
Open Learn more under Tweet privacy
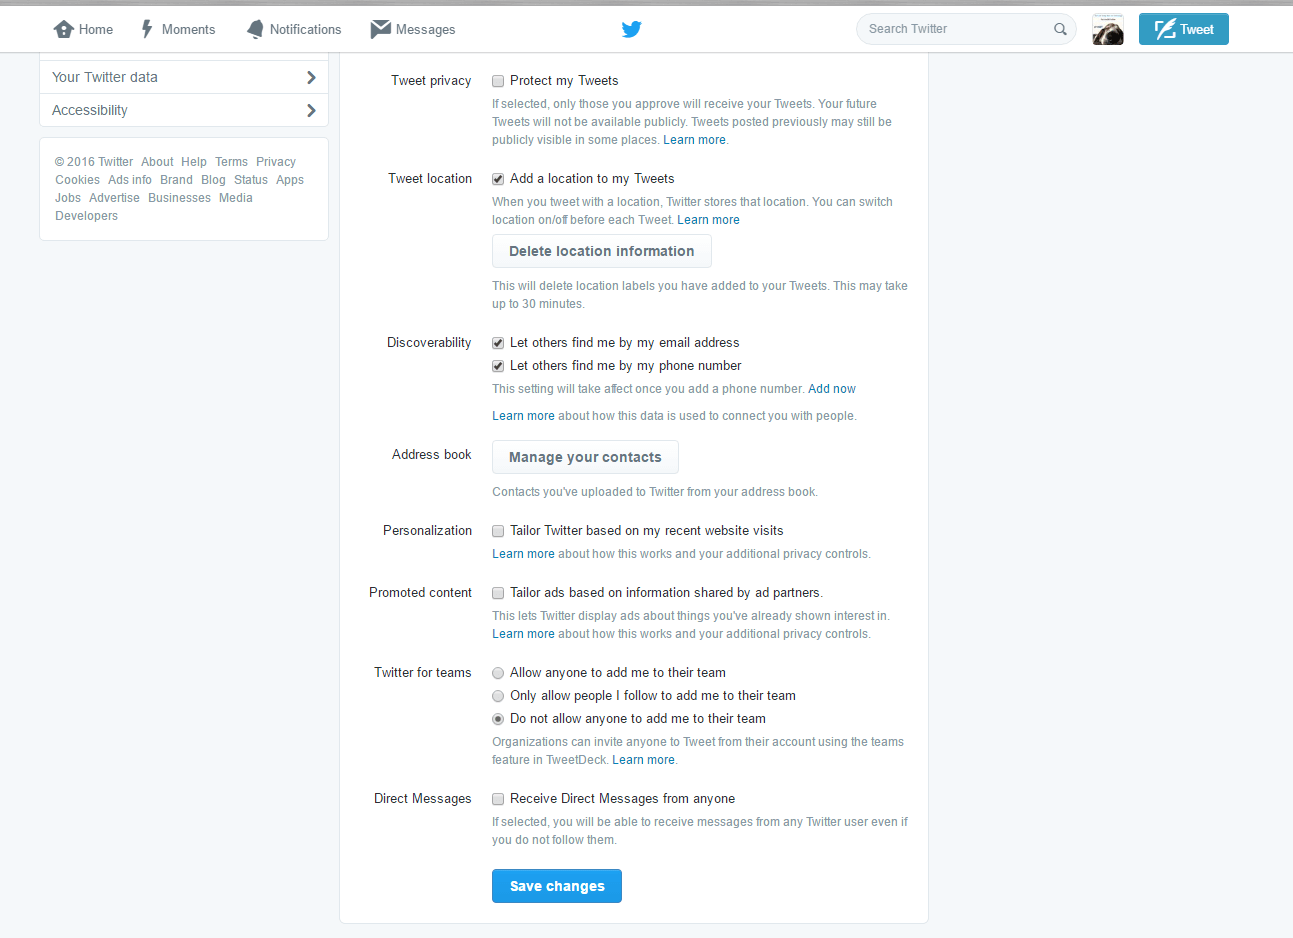694,140
